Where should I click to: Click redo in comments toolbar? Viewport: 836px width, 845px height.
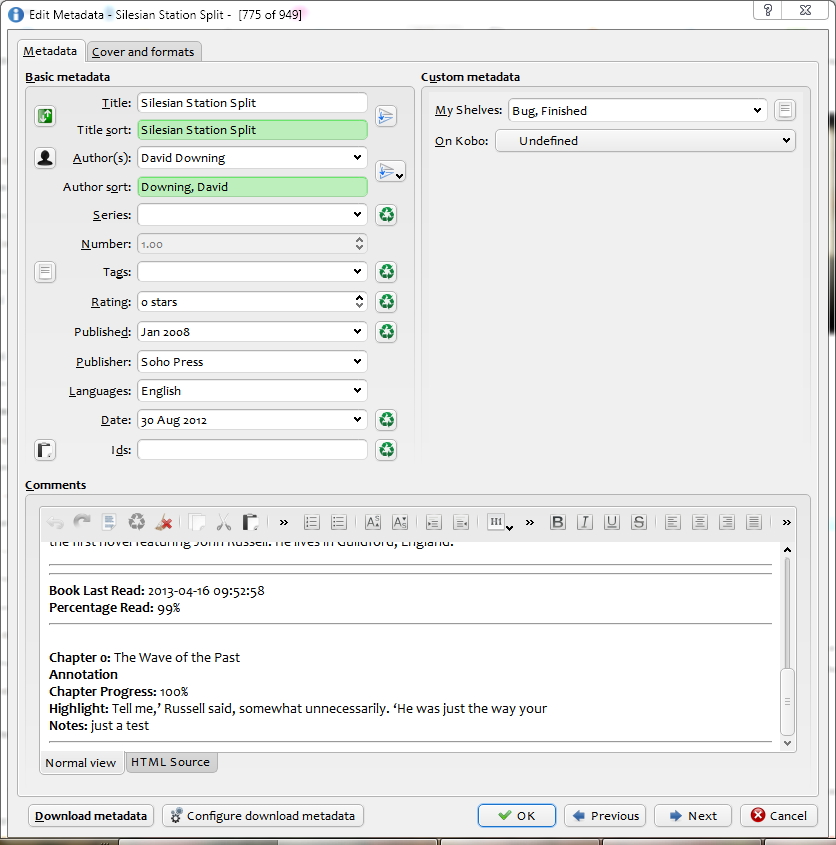click(82, 522)
